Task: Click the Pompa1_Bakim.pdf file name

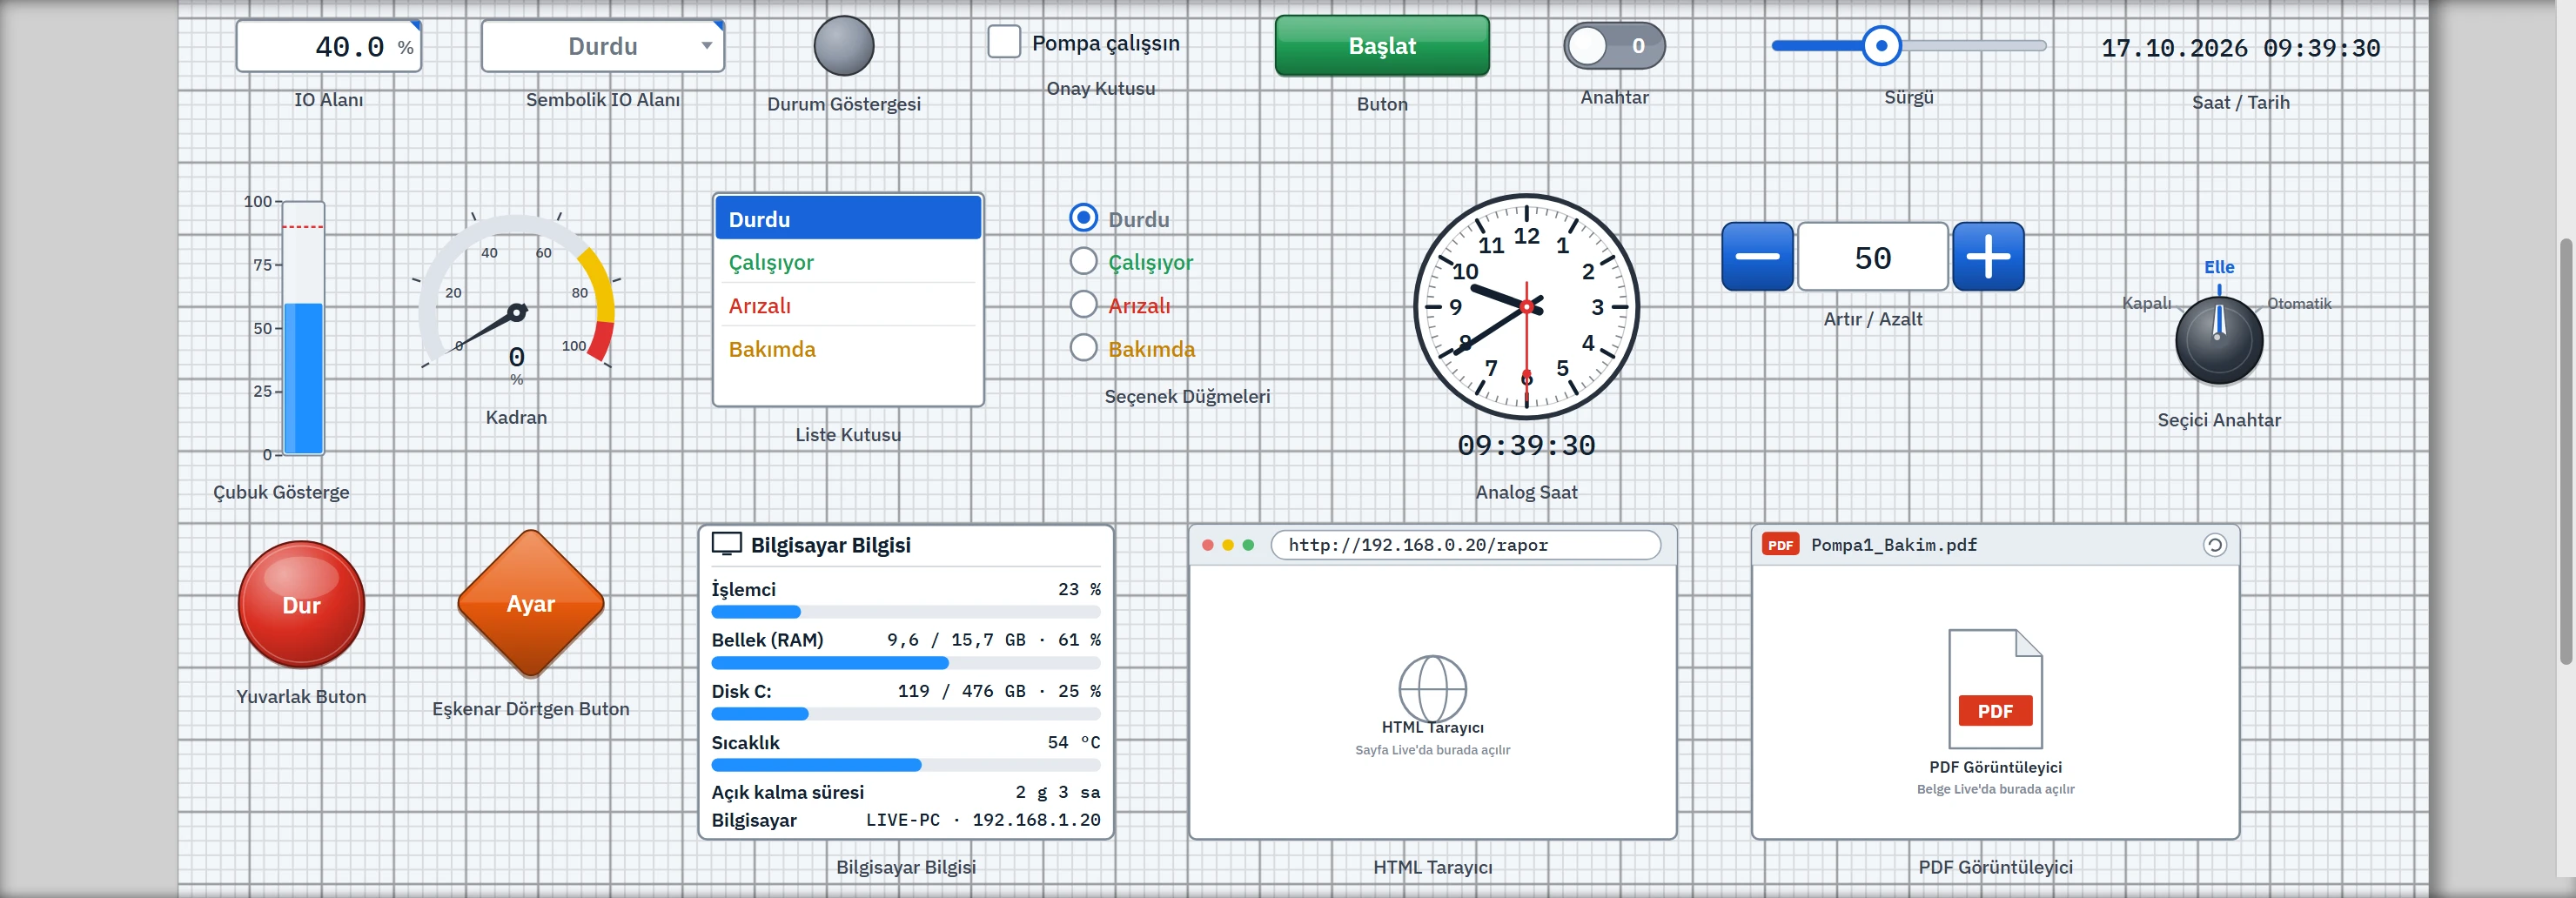Action: pos(1893,545)
